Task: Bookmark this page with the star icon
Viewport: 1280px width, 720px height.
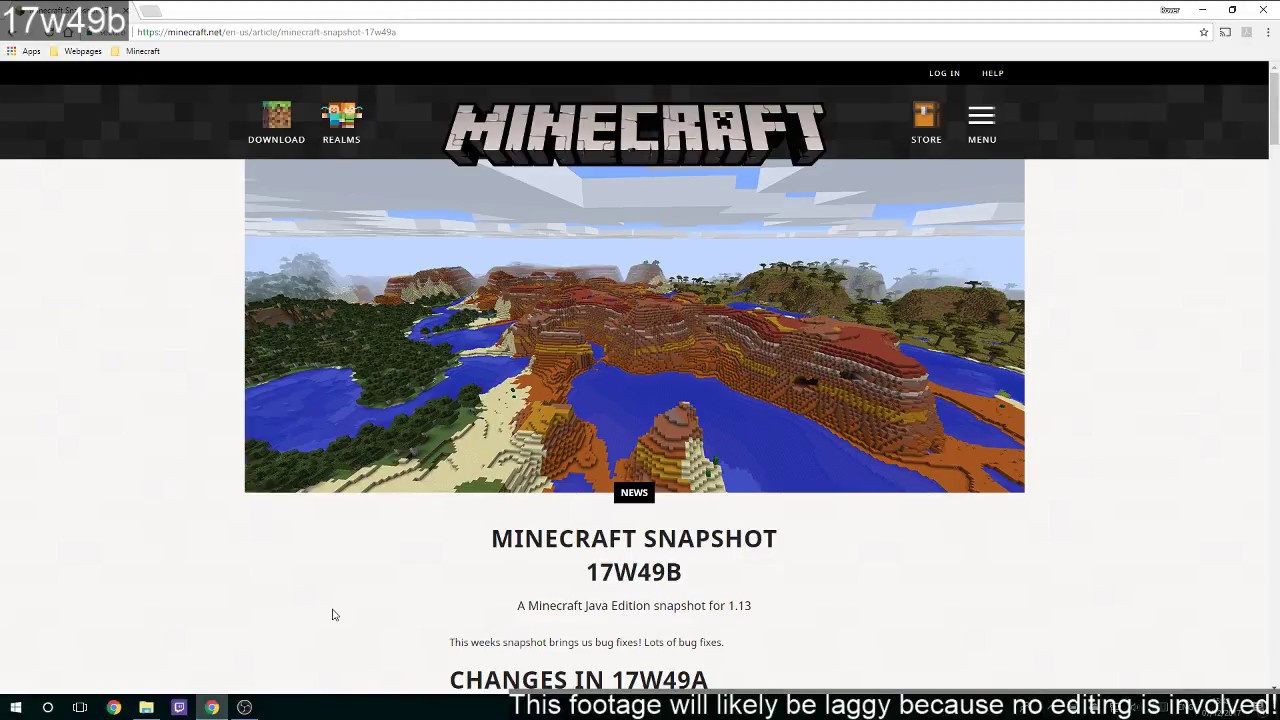Action: [x=1204, y=32]
